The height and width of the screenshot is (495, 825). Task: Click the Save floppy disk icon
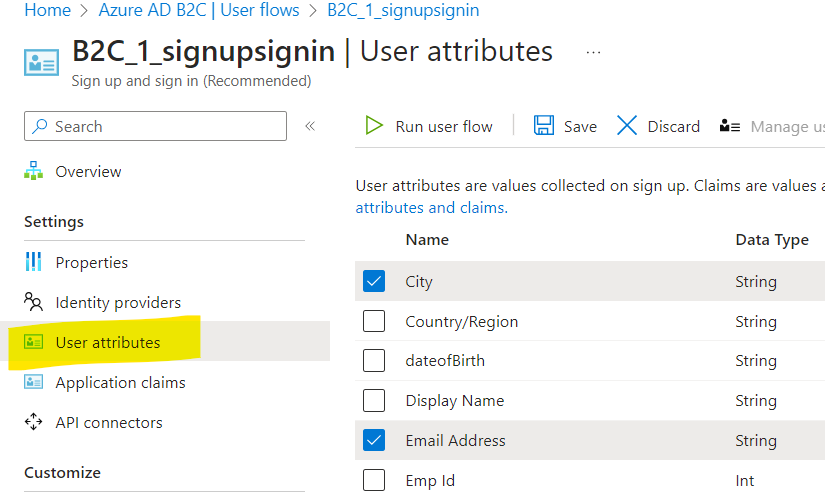[x=544, y=126]
